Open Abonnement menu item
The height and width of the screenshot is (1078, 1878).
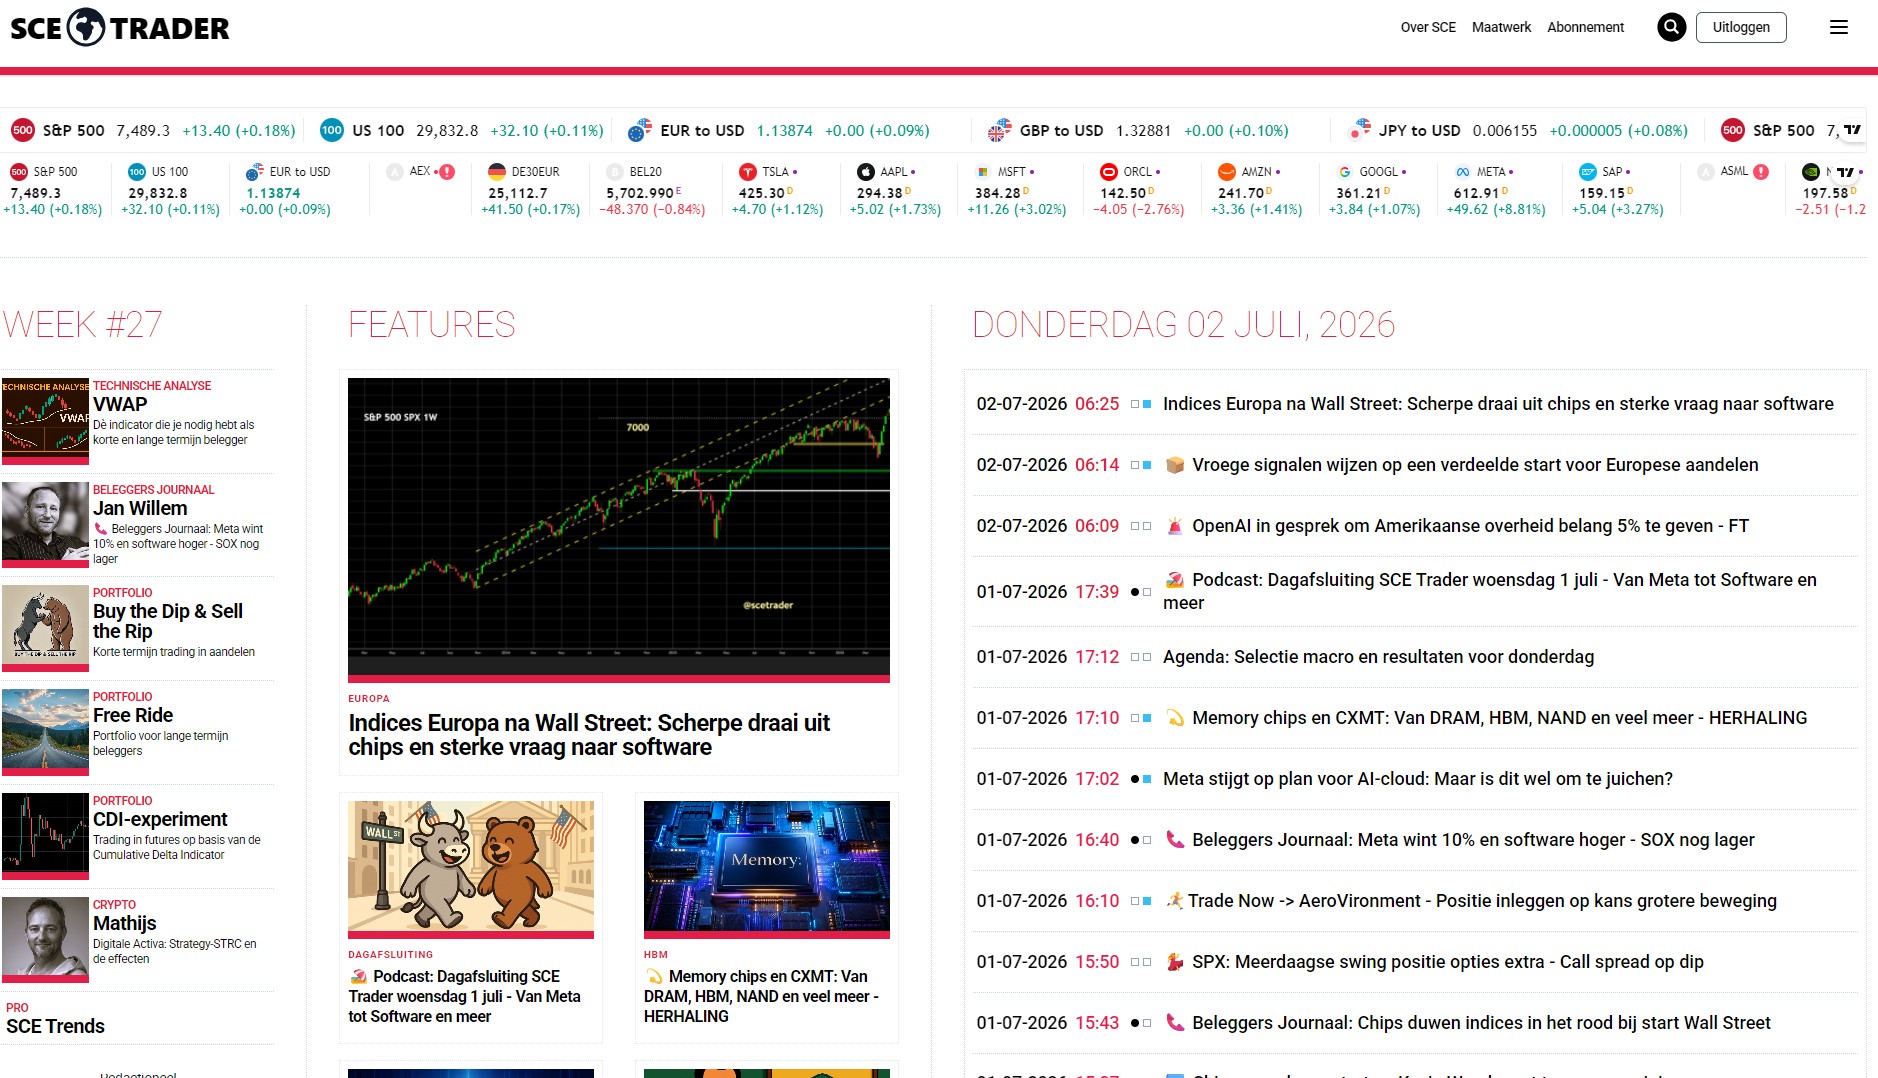coord(1585,27)
